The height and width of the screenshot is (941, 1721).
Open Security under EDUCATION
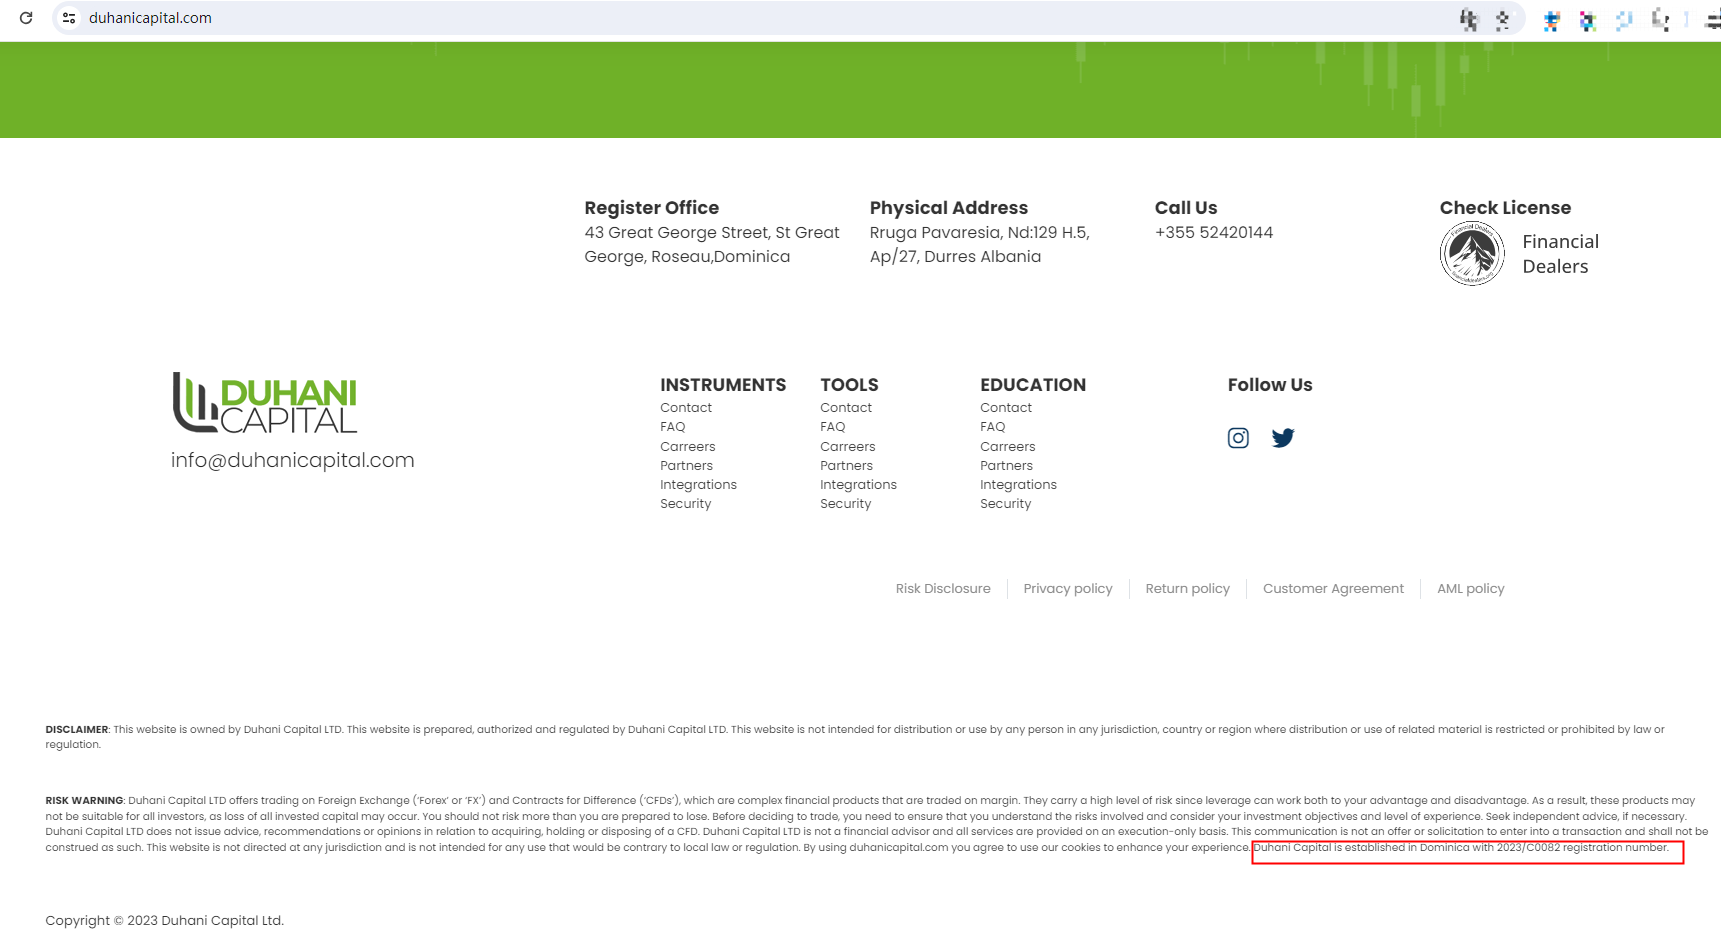point(1006,504)
